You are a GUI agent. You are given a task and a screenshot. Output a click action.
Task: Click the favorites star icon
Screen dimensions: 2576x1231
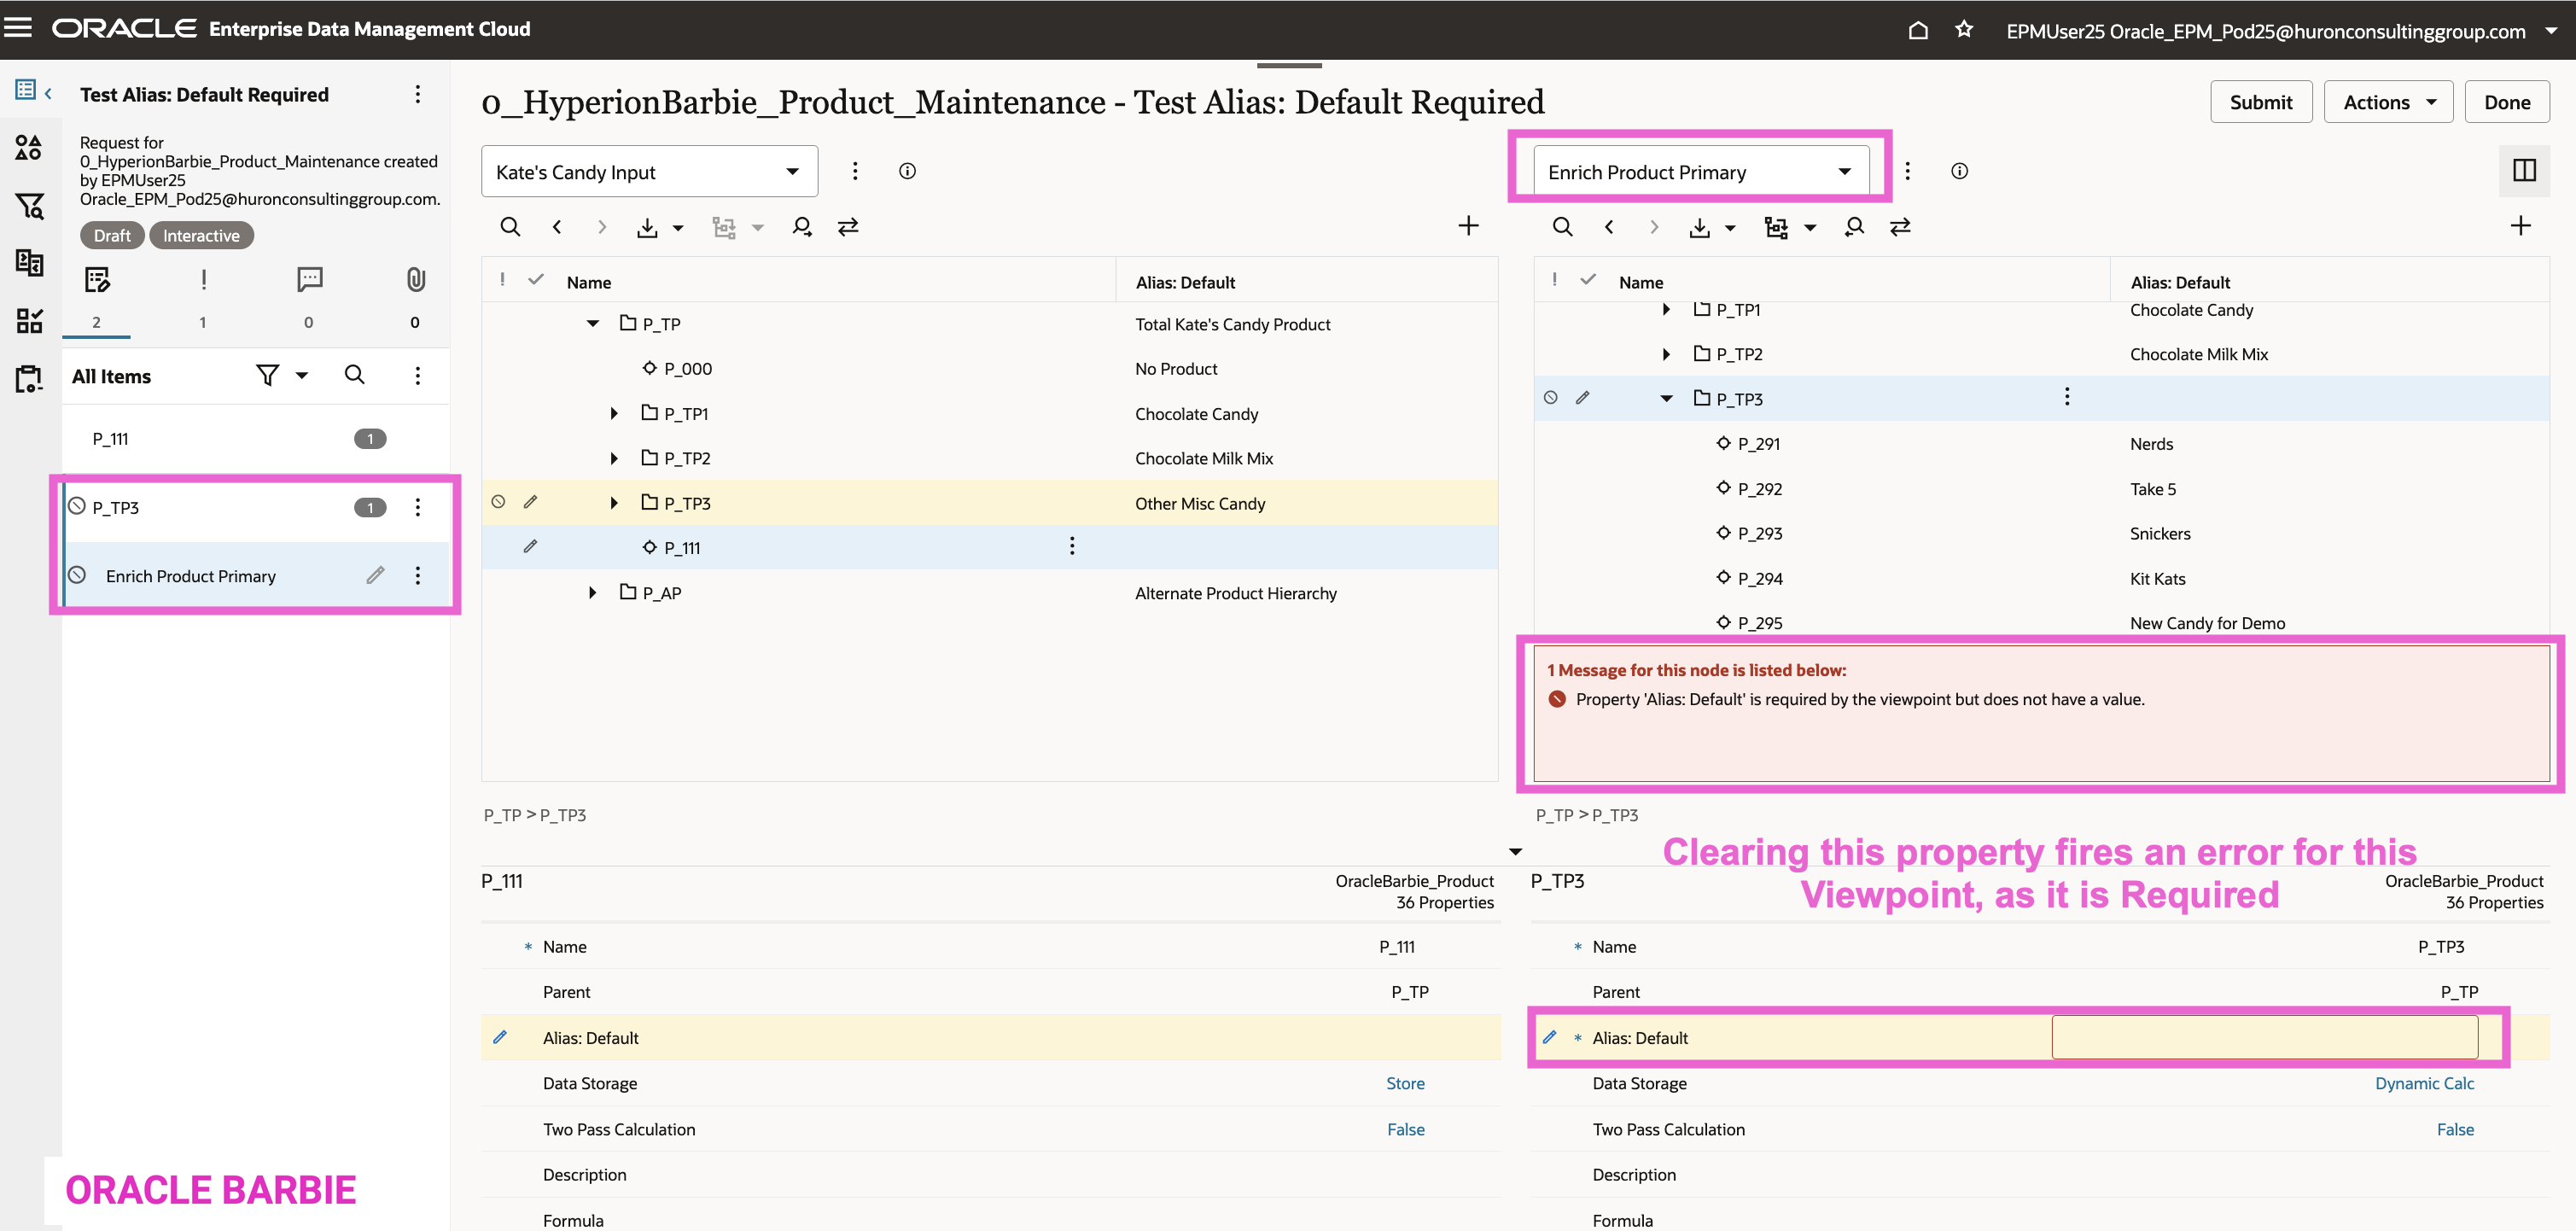click(x=1964, y=30)
